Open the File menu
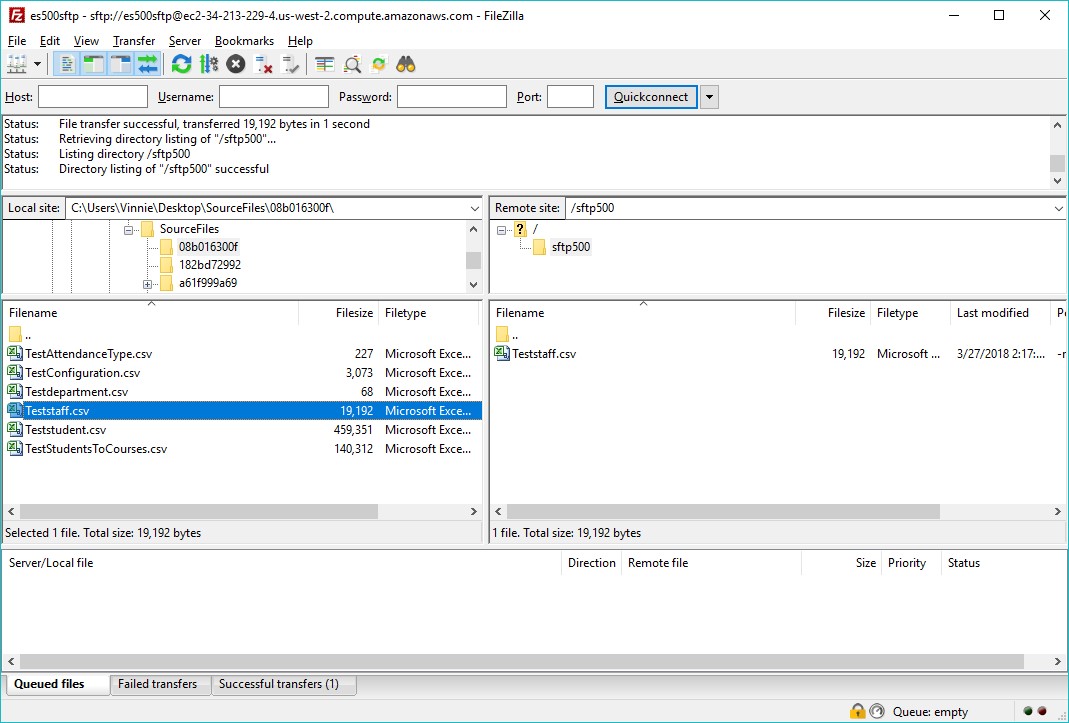Image resolution: width=1069 pixels, height=723 pixels. 16,41
